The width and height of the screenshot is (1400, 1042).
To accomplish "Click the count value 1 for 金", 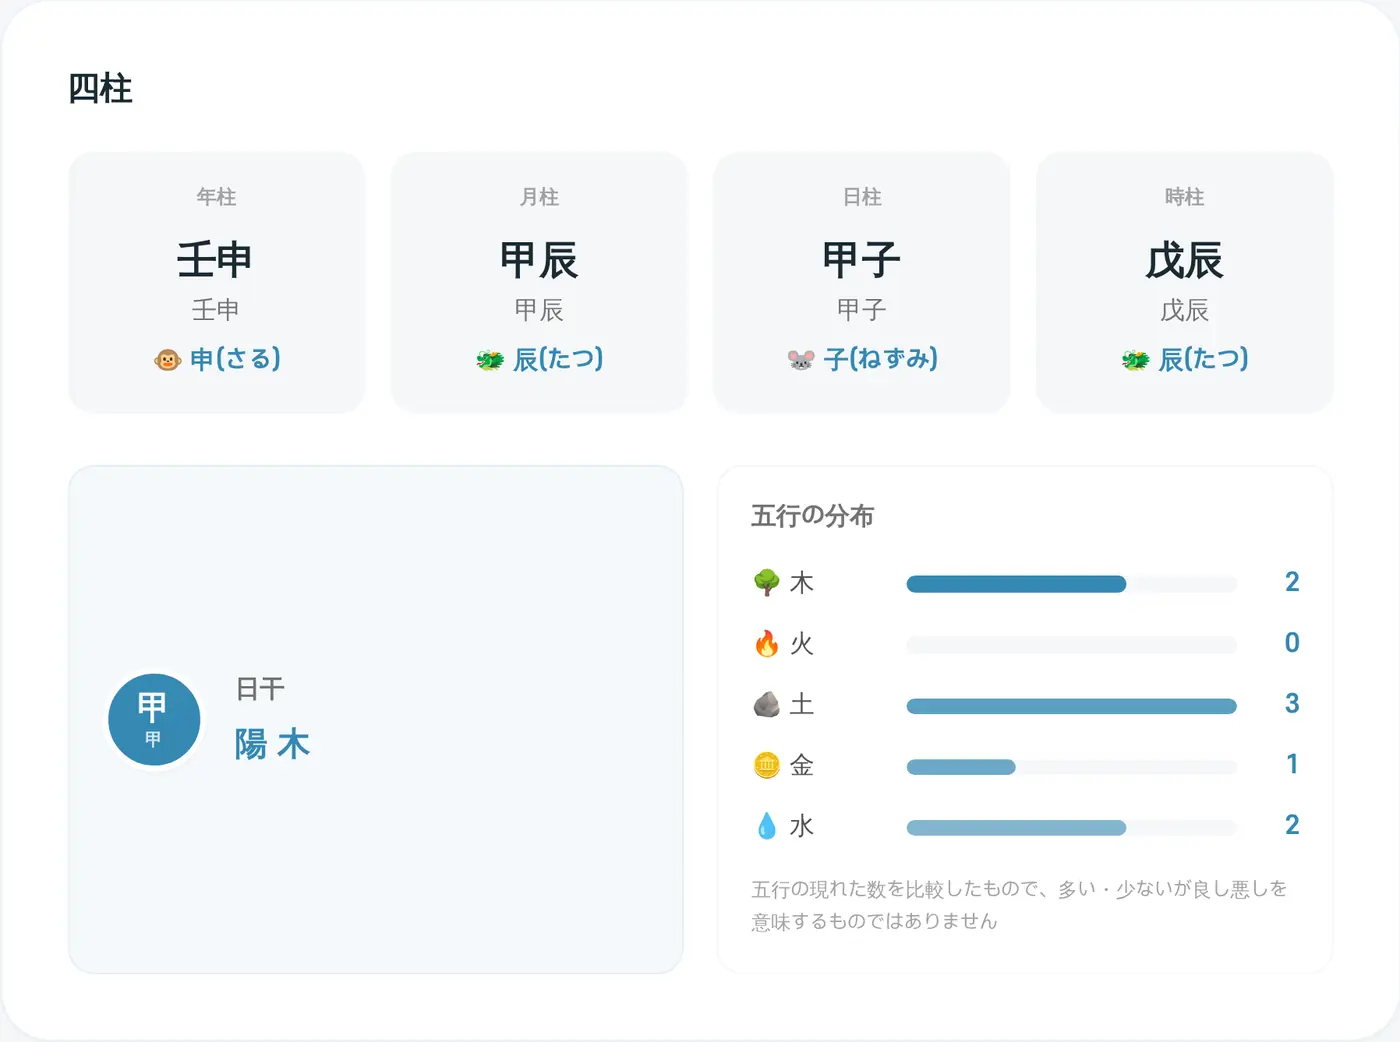I will click(x=1292, y=765).
